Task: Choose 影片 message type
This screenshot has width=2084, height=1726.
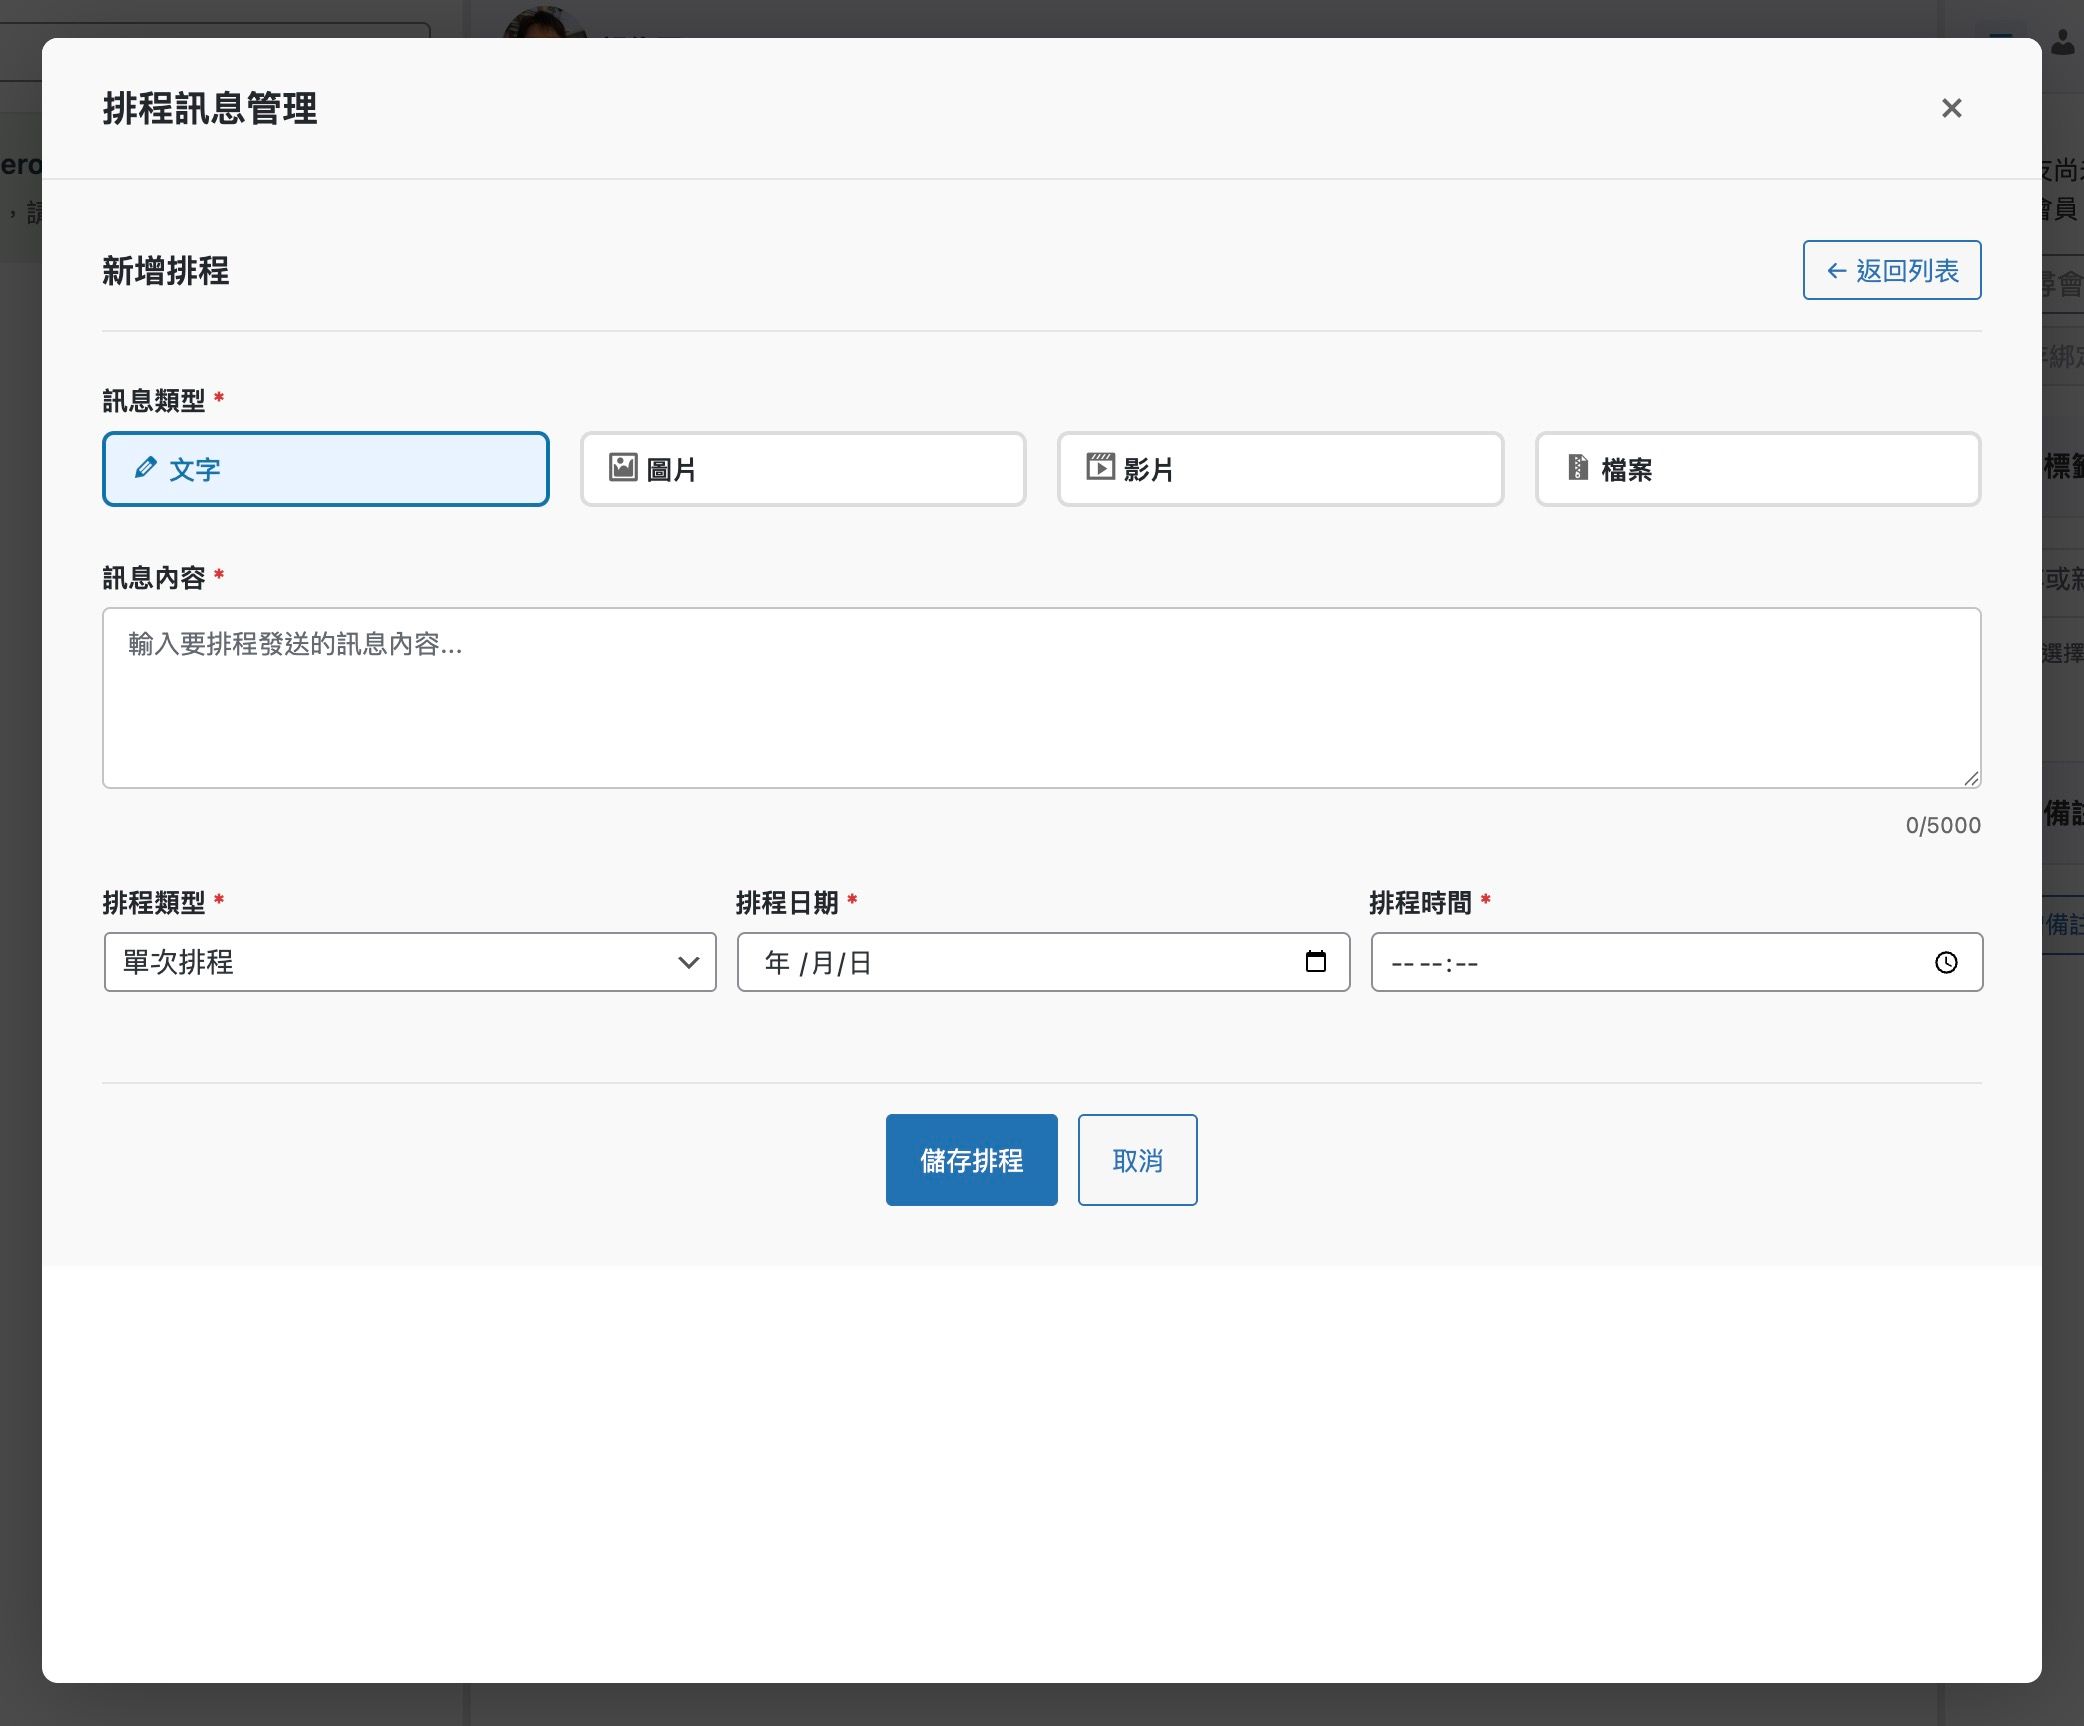Action: tap(1280, 469)
